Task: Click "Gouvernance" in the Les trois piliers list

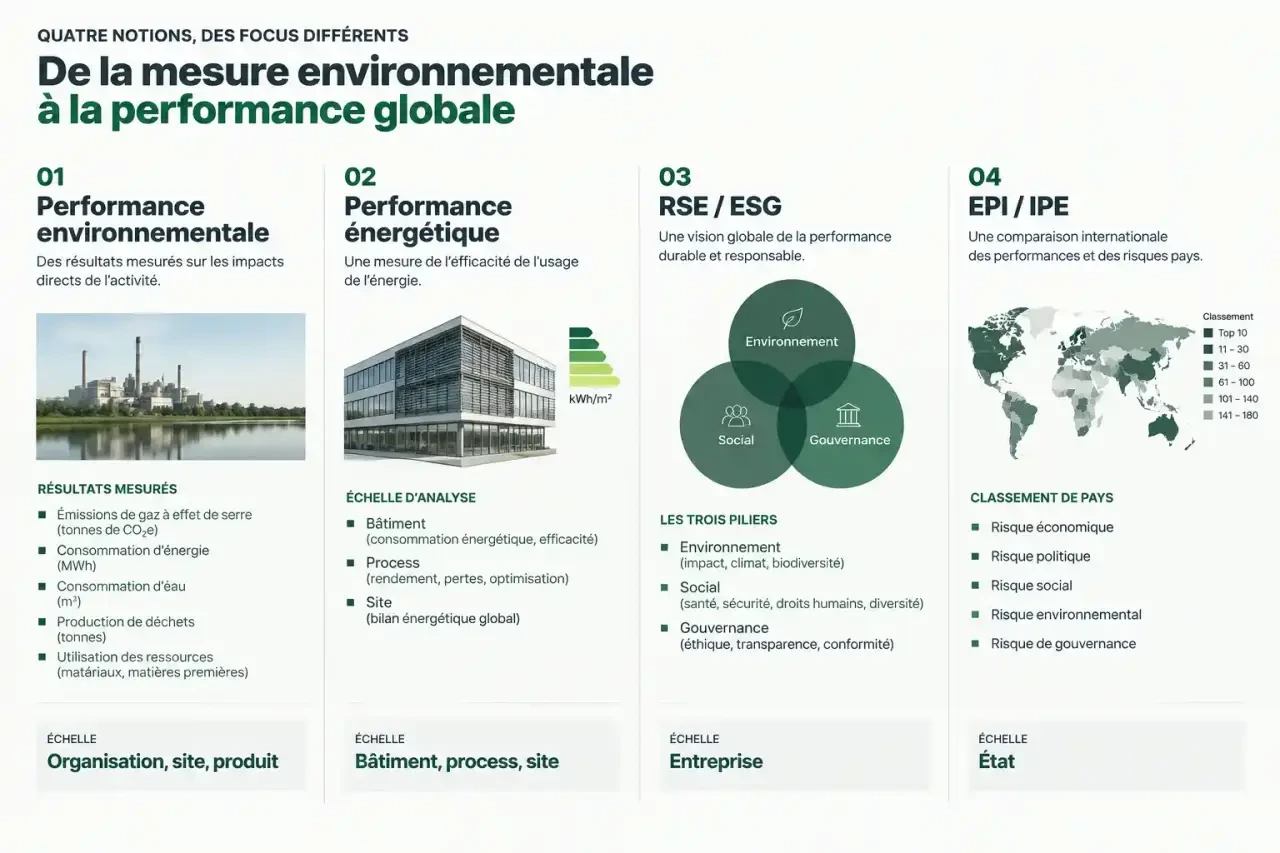Action: pos(724,628)
